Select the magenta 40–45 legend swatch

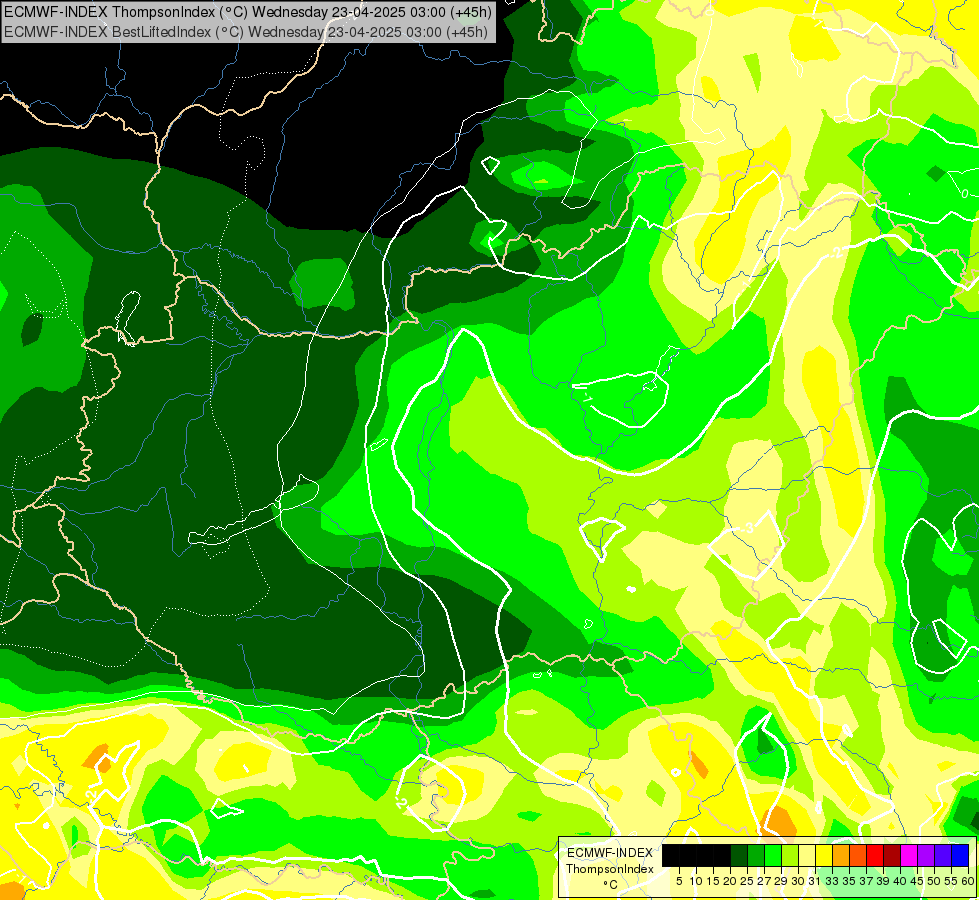tap(910, 855)
